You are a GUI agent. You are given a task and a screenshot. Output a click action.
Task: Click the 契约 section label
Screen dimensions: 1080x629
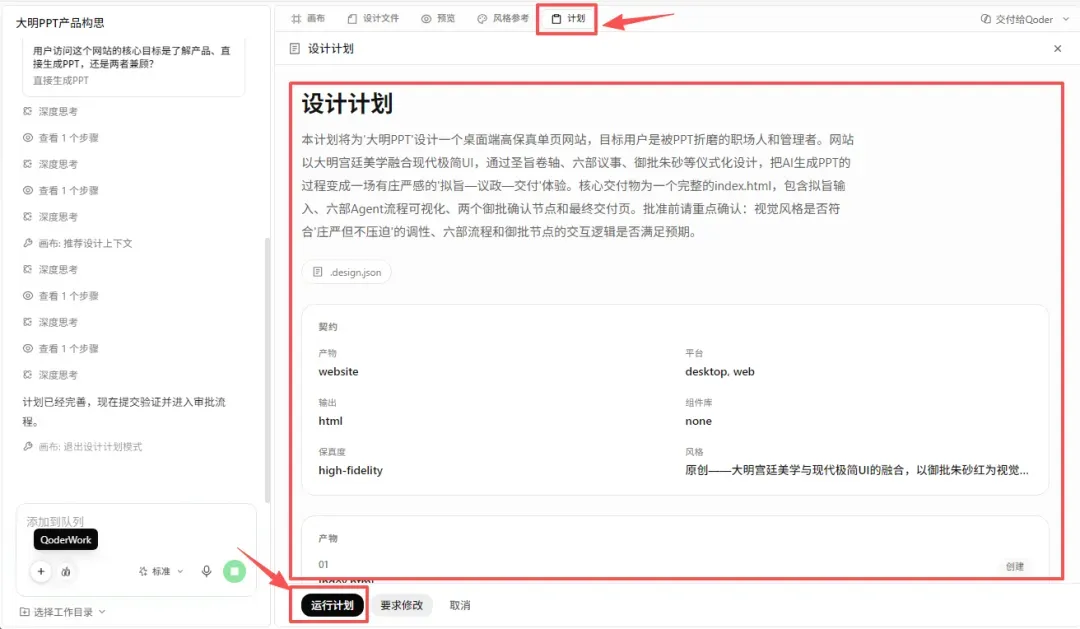pyautogui.click(x=328, y=327)
